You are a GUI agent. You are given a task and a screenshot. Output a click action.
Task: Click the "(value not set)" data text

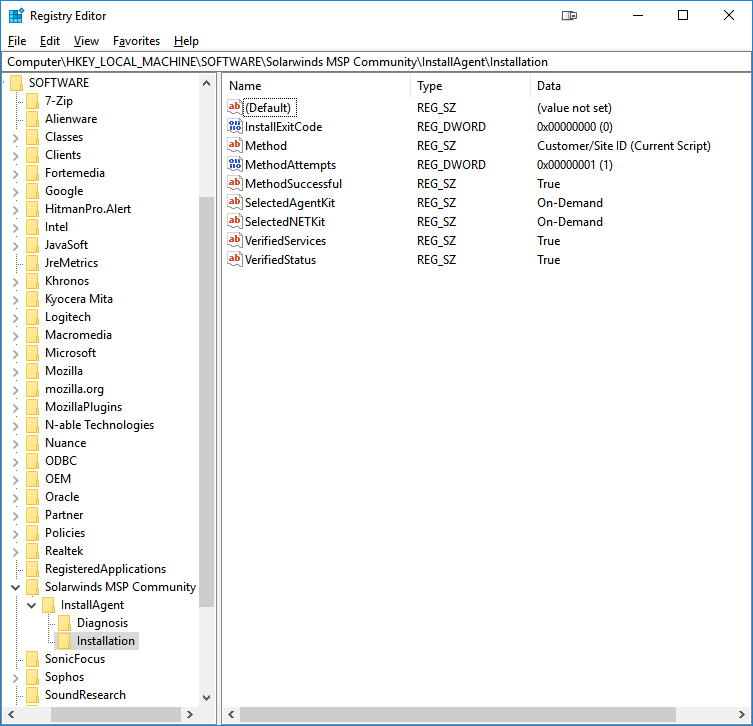pyautogui.click(x=574, y=108)
